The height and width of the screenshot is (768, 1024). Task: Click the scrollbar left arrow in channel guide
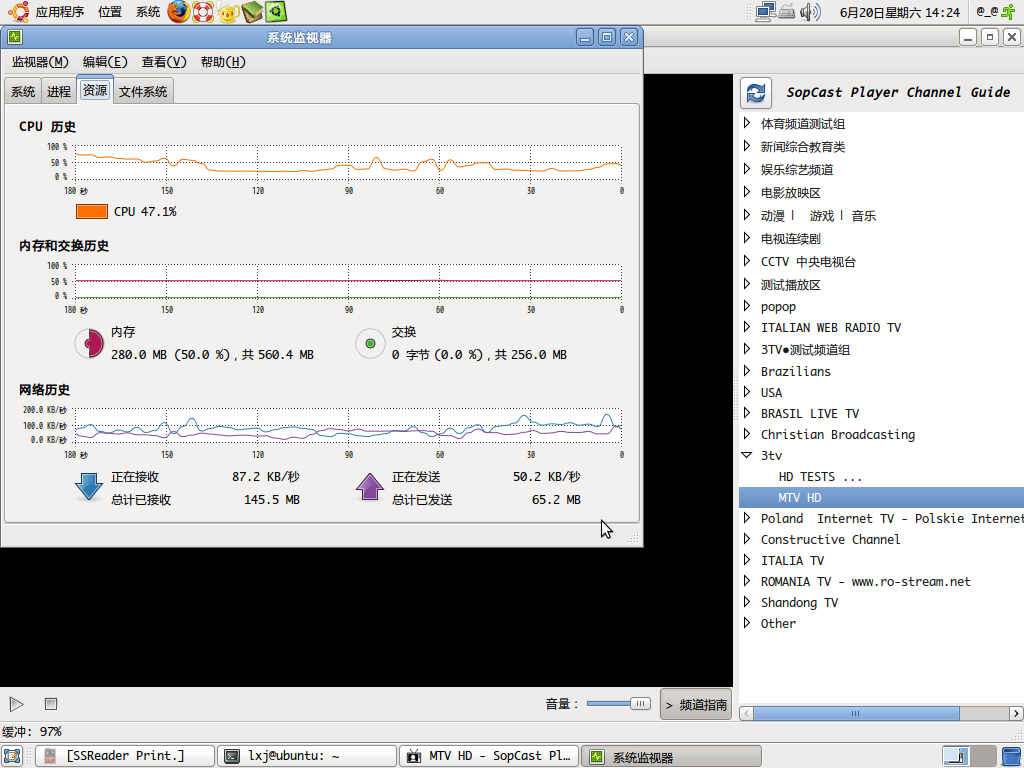(x=746, y=713)
